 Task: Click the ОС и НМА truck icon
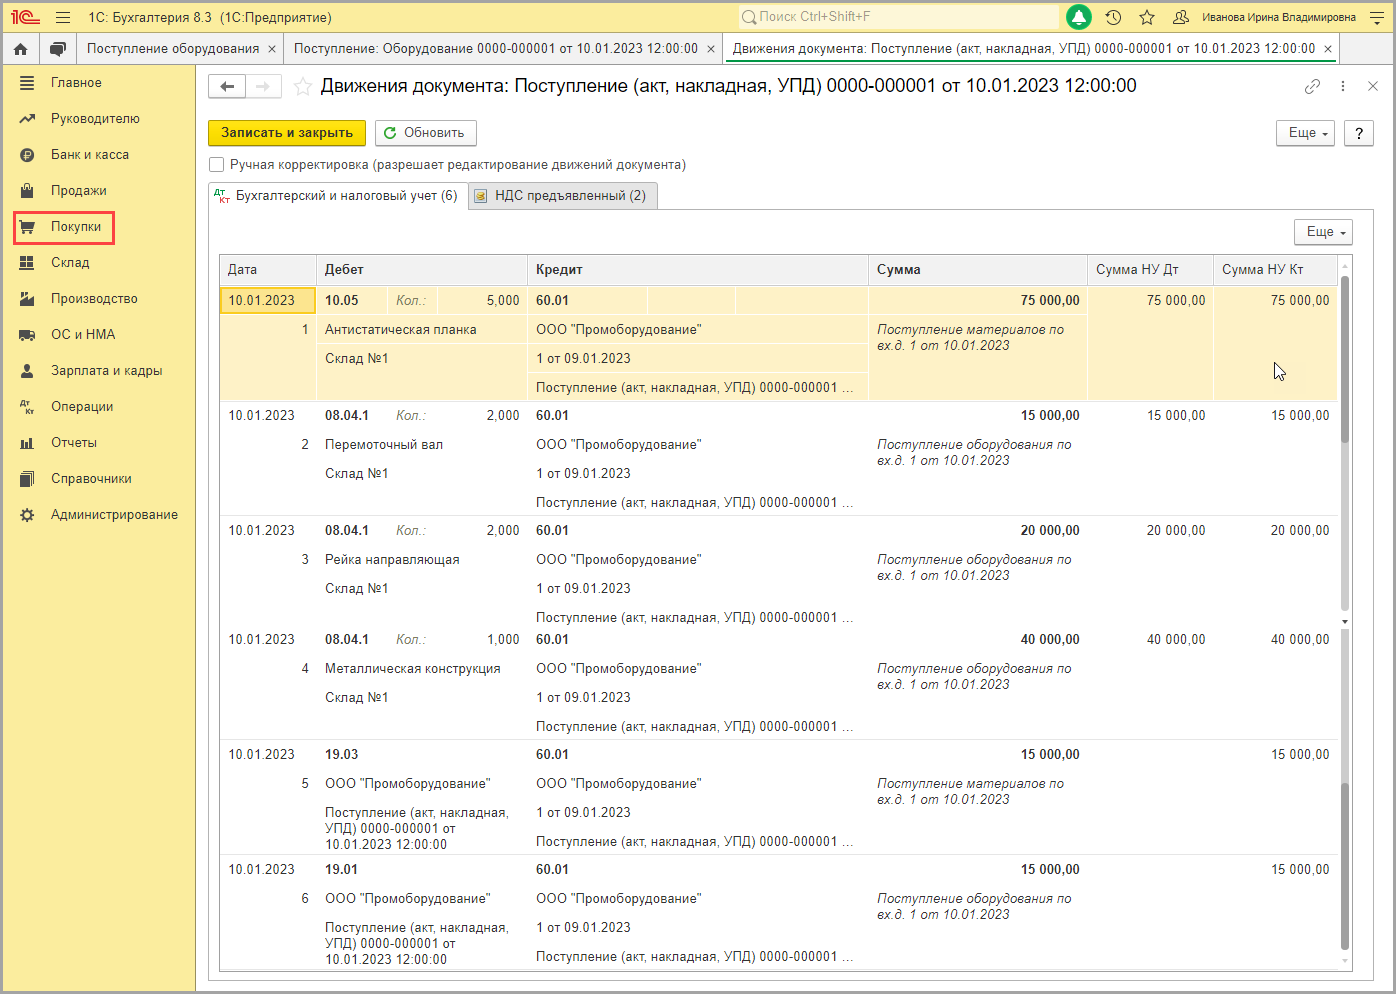(27, 335)
